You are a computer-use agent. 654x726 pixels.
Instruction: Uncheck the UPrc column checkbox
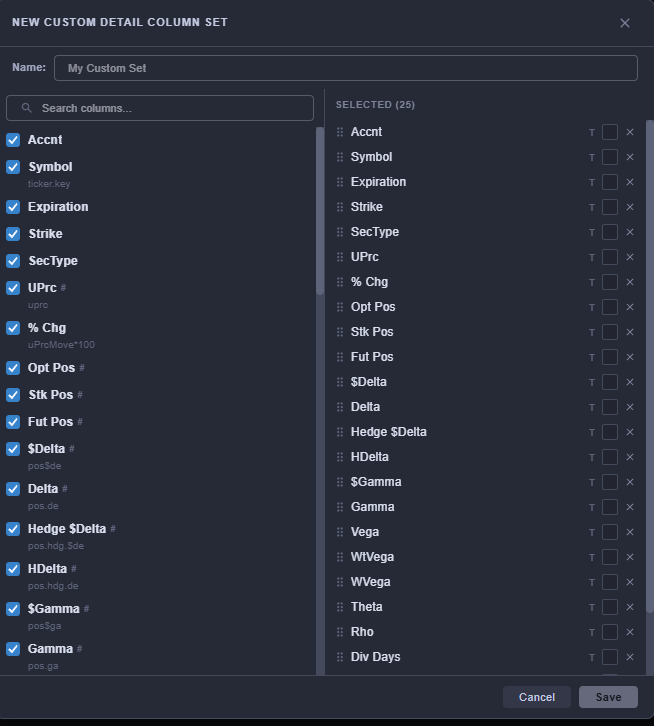[x=13, y=288]
